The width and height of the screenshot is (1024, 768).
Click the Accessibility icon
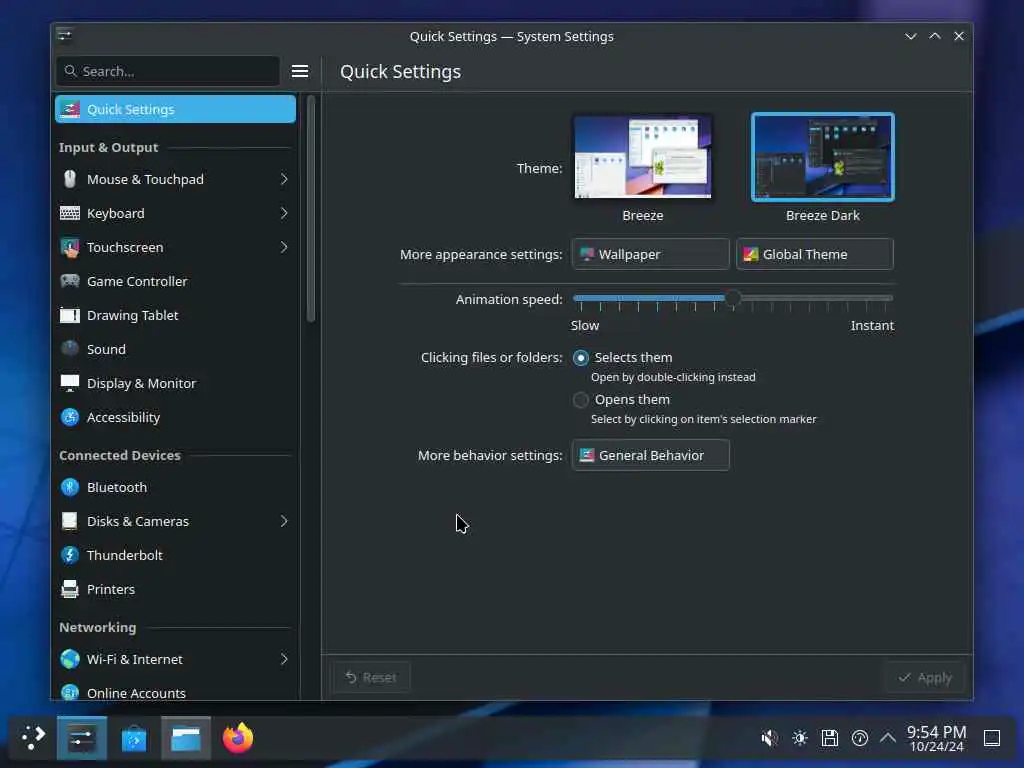click(70, 417)
